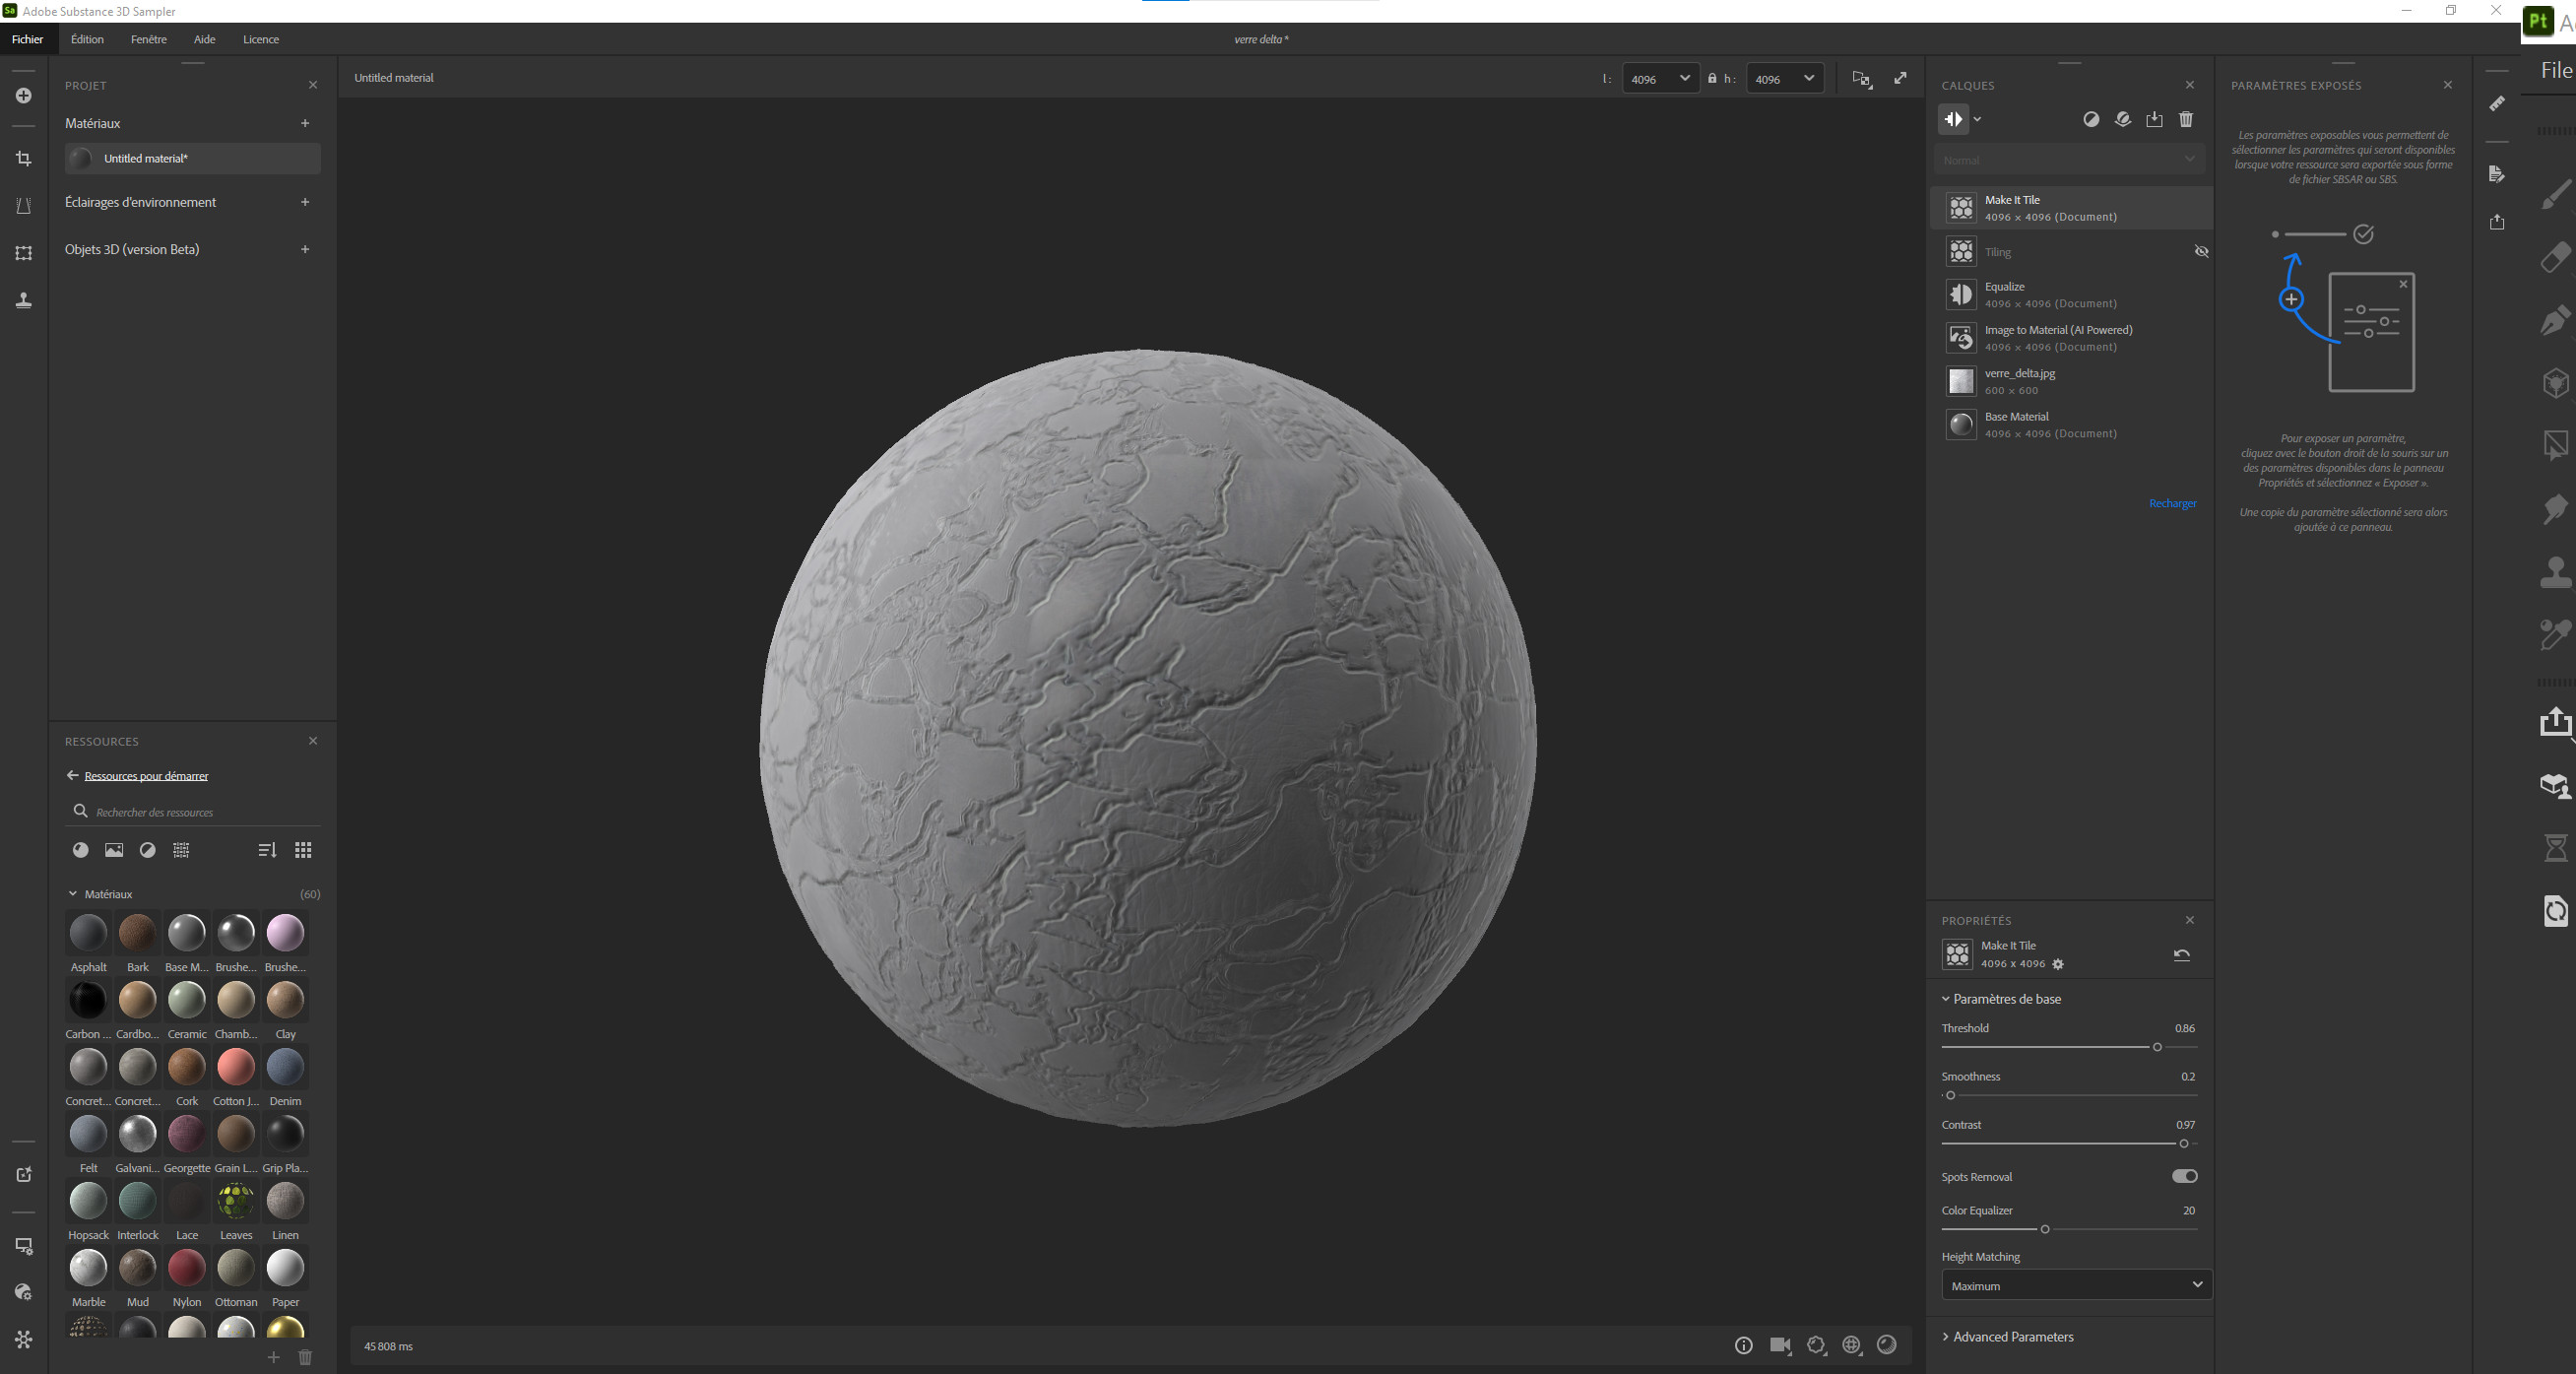Show the hidden Tiling layer
The width and height of the screenshot is (2576, 1374).
pos(2201,251)
